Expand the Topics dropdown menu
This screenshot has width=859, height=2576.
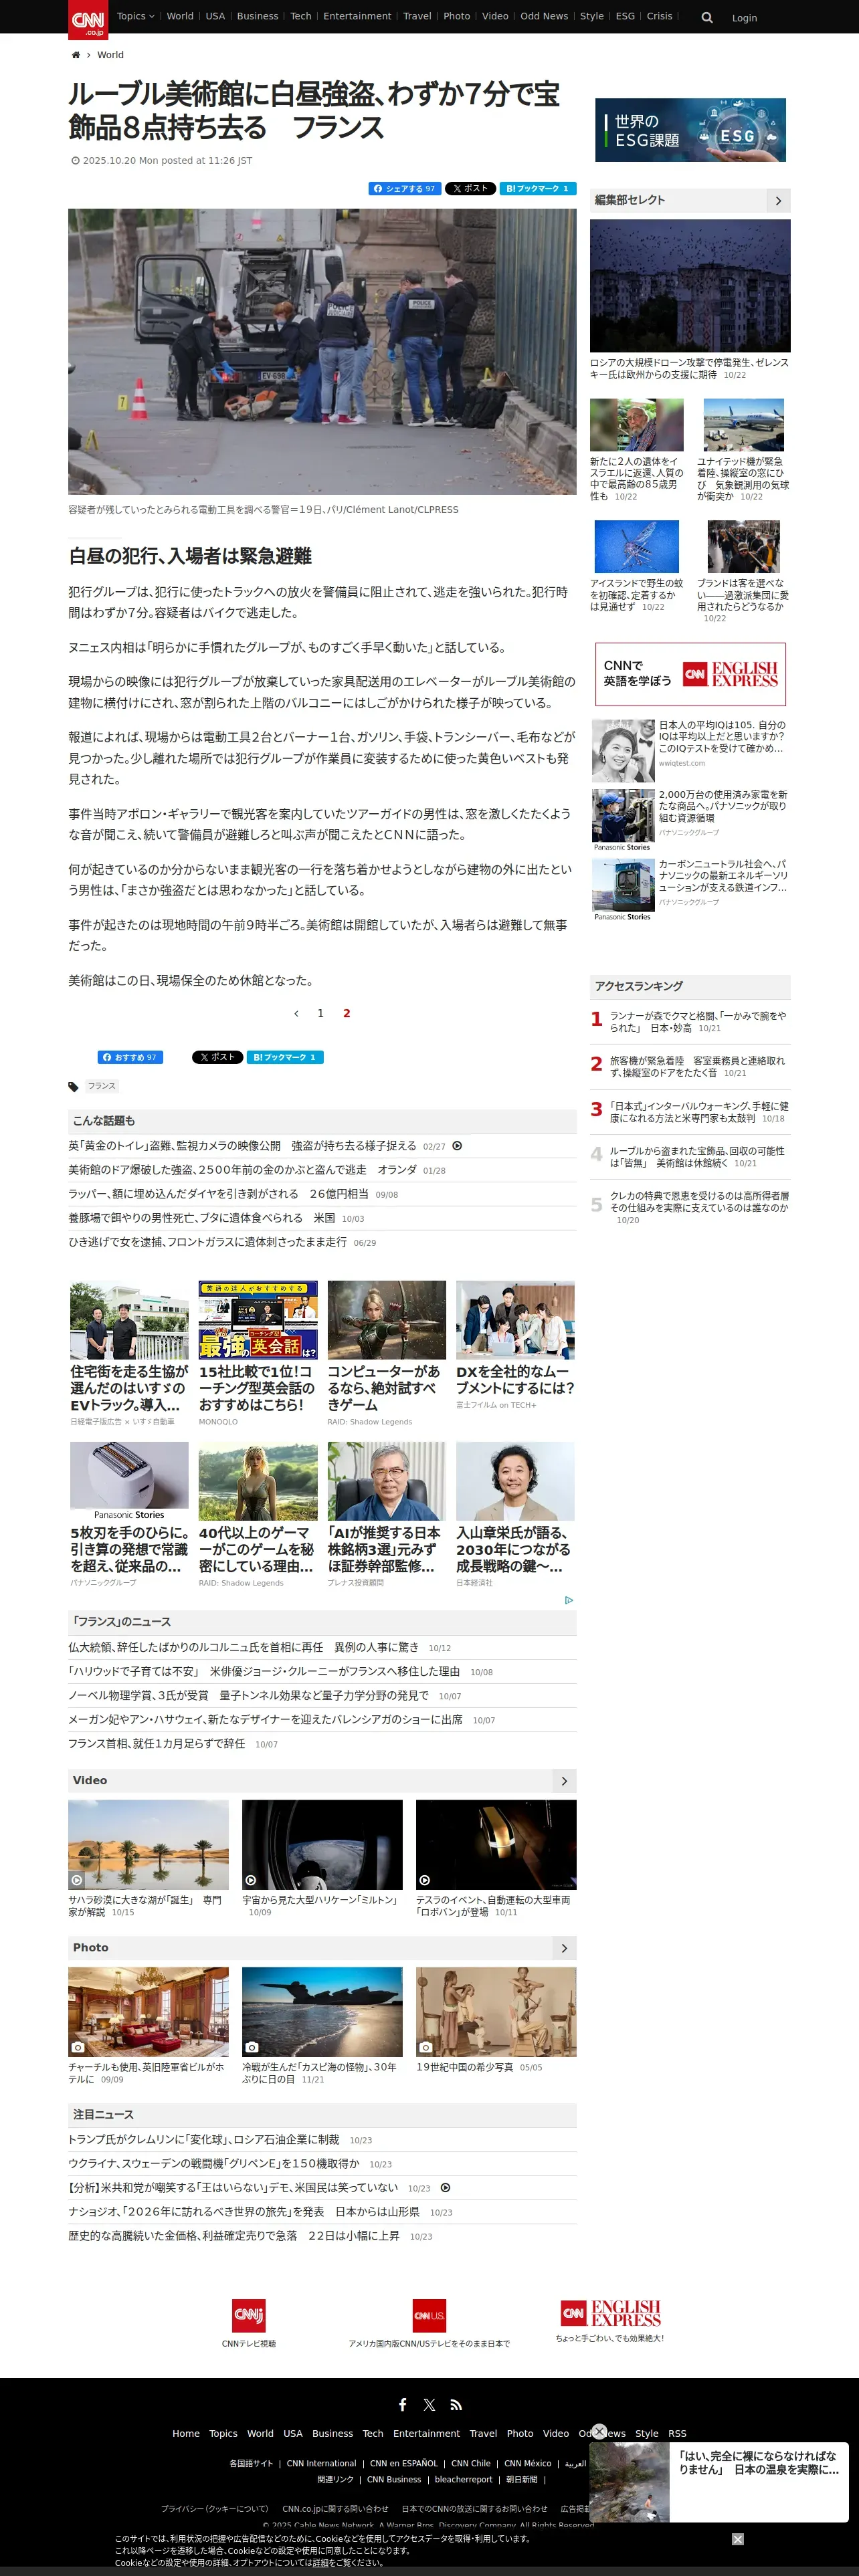tap(135, 16)
